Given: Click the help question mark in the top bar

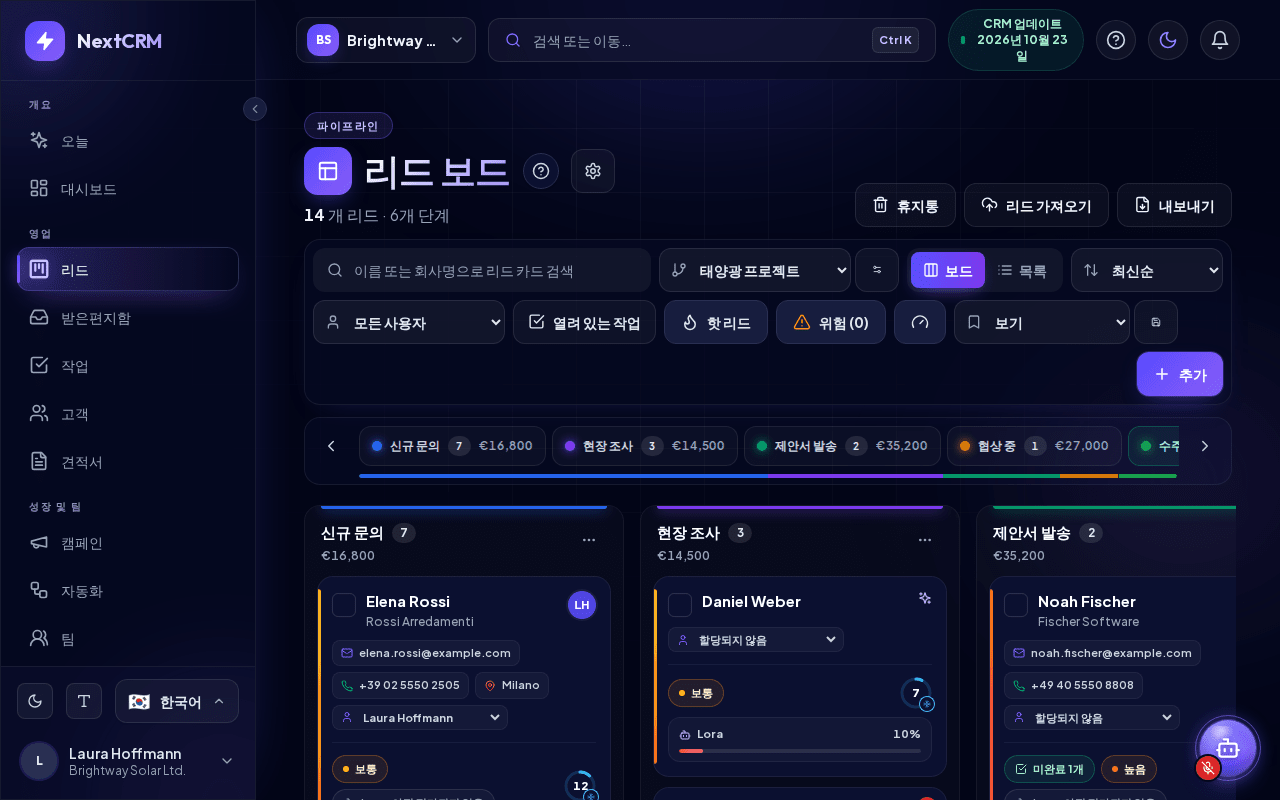Looking at the screenshot, I should pyautogui.click(x=1116, y=40).
